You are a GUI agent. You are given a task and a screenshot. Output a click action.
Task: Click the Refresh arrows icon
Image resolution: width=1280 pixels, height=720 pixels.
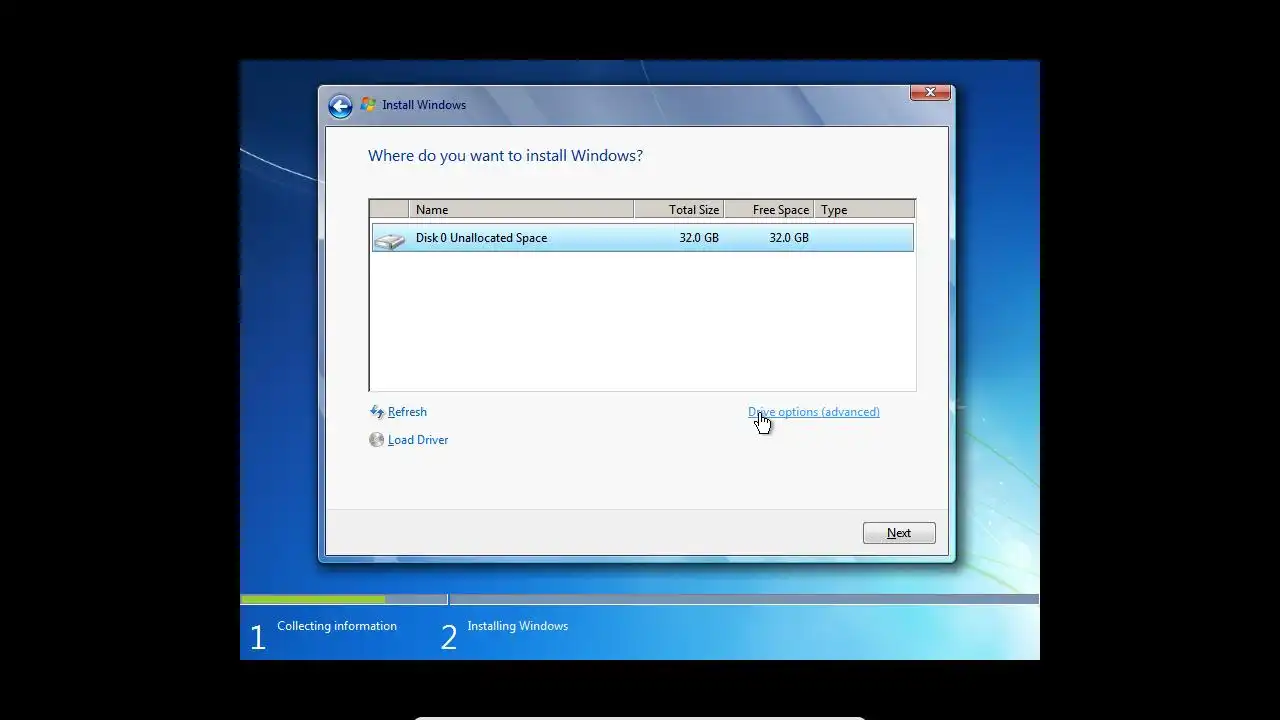(x=377, y=412)
